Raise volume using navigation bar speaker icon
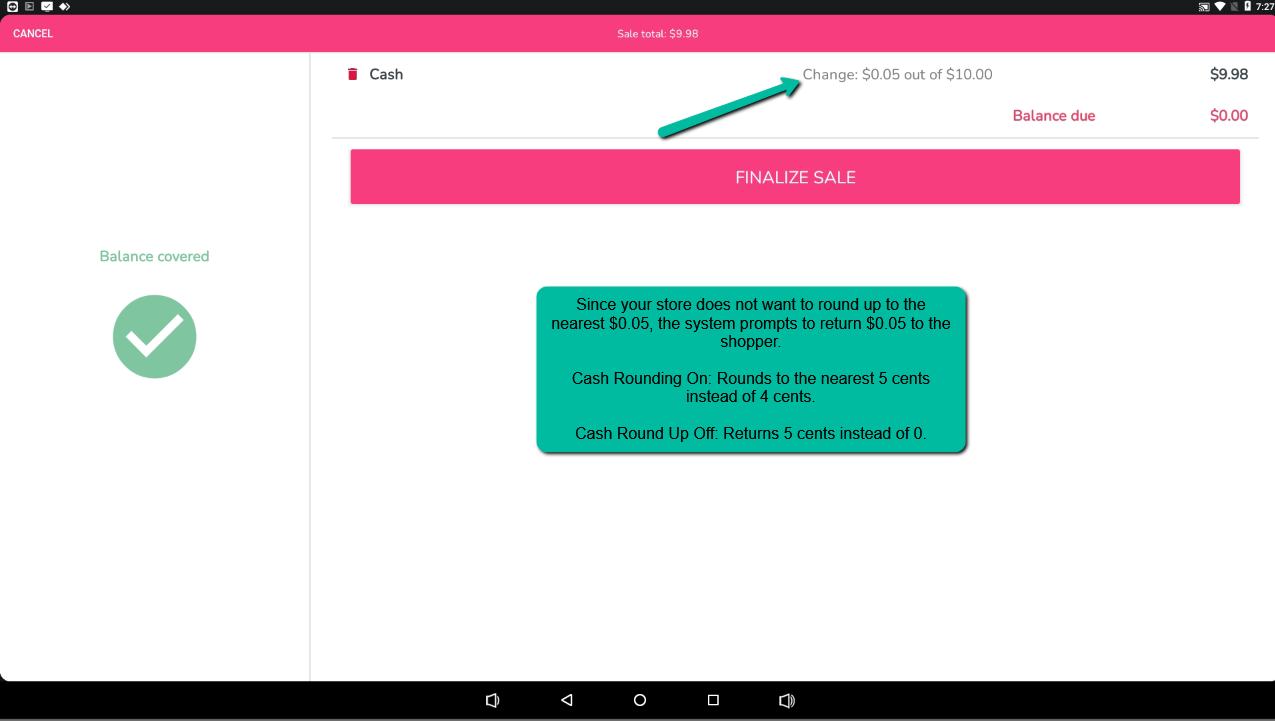 click(787, 700)
